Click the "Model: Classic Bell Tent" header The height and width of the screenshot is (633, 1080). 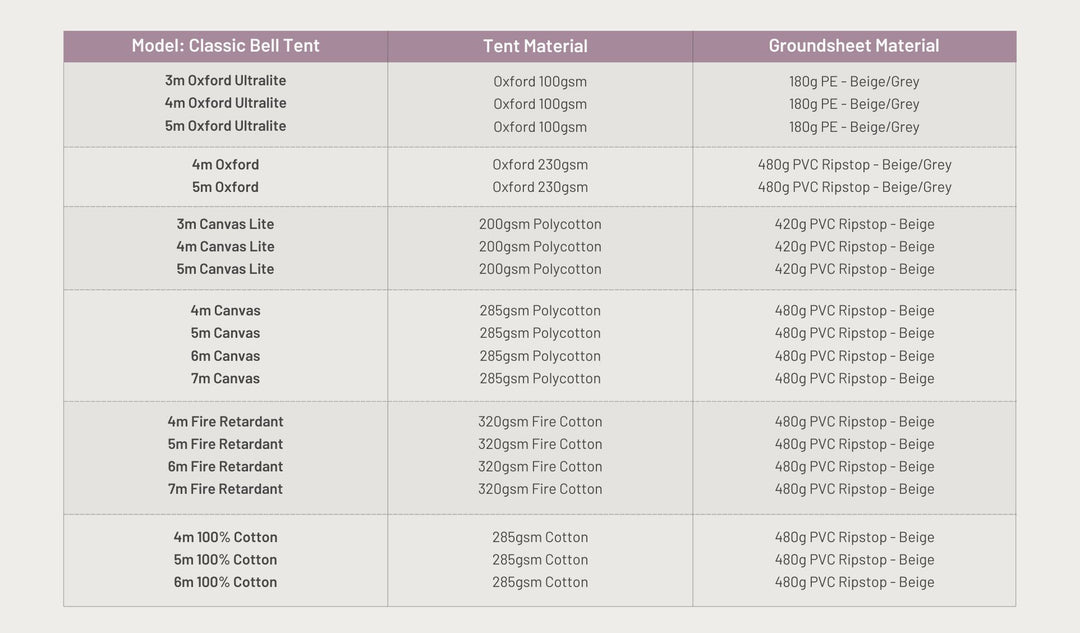[225, 46]
